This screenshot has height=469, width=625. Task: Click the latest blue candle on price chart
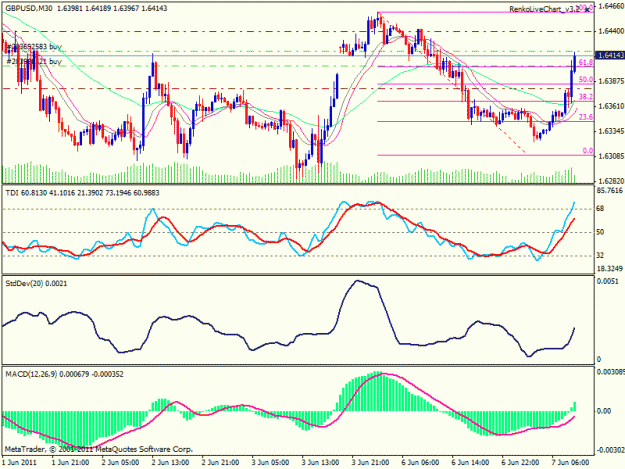coord(574,63)
